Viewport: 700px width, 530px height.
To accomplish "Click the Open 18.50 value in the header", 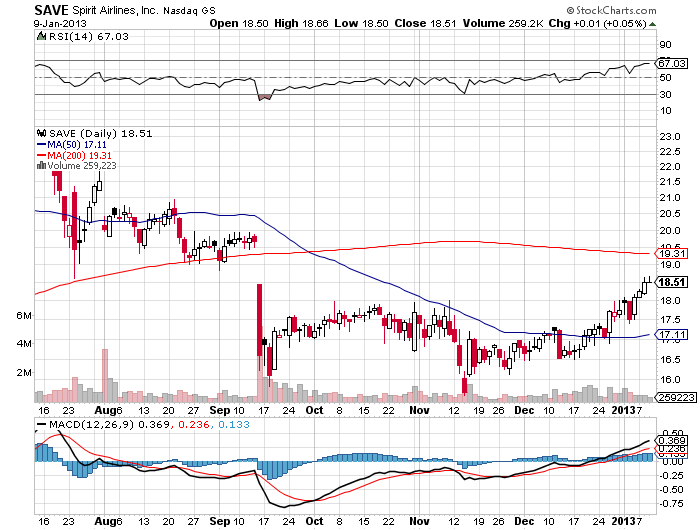I will click(x=239, y=24).
